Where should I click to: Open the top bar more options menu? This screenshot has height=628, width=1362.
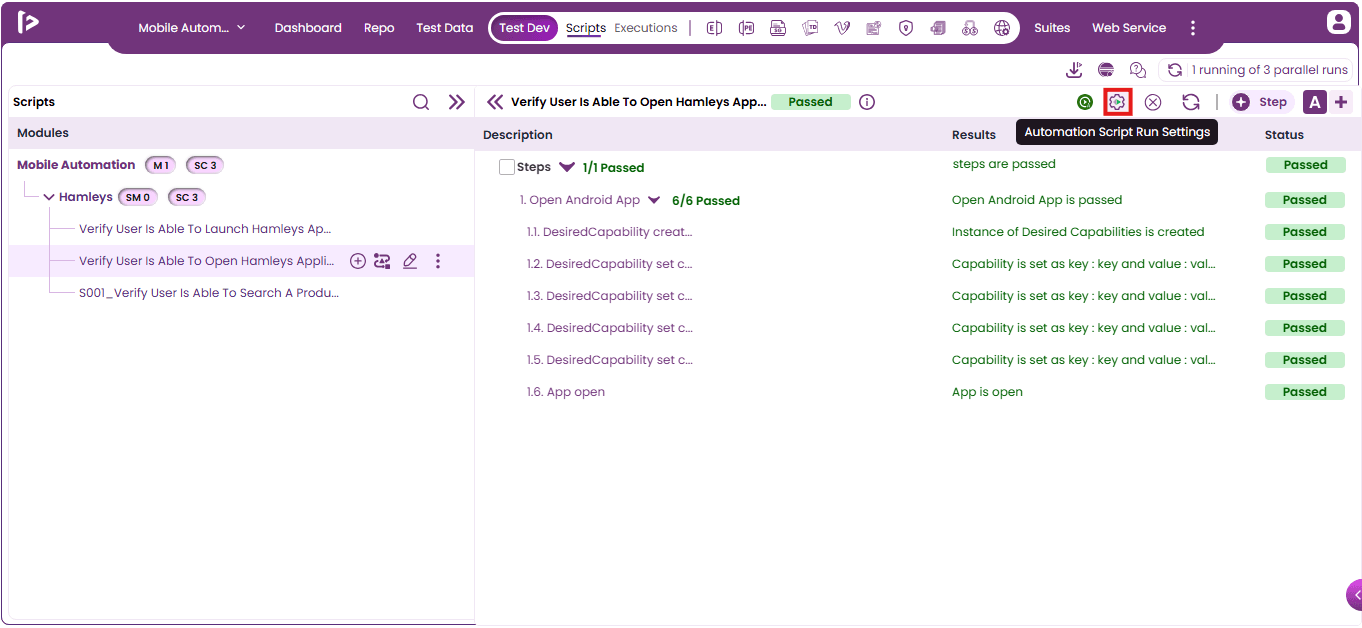[x=1192, y=28]
